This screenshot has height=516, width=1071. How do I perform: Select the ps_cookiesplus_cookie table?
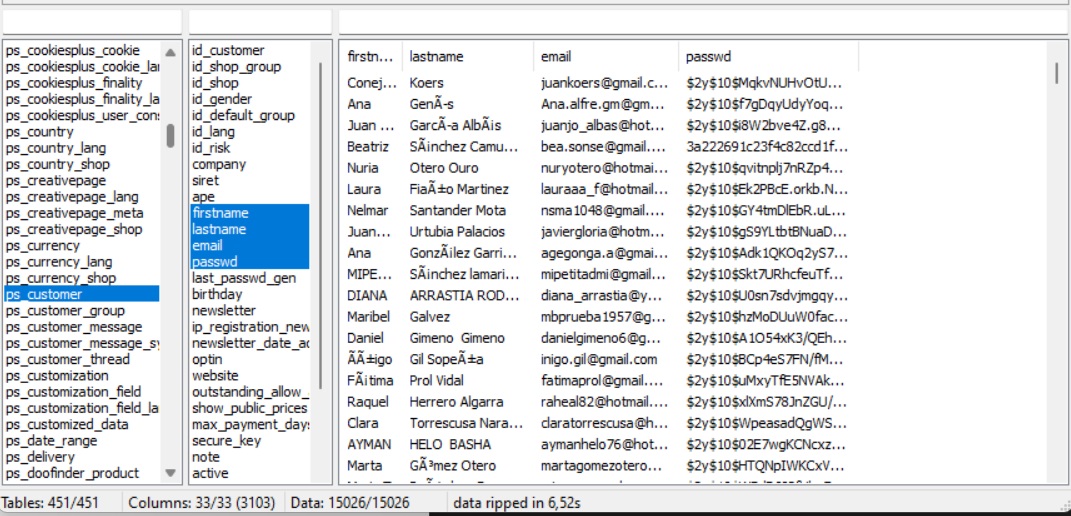click(81, 50)
